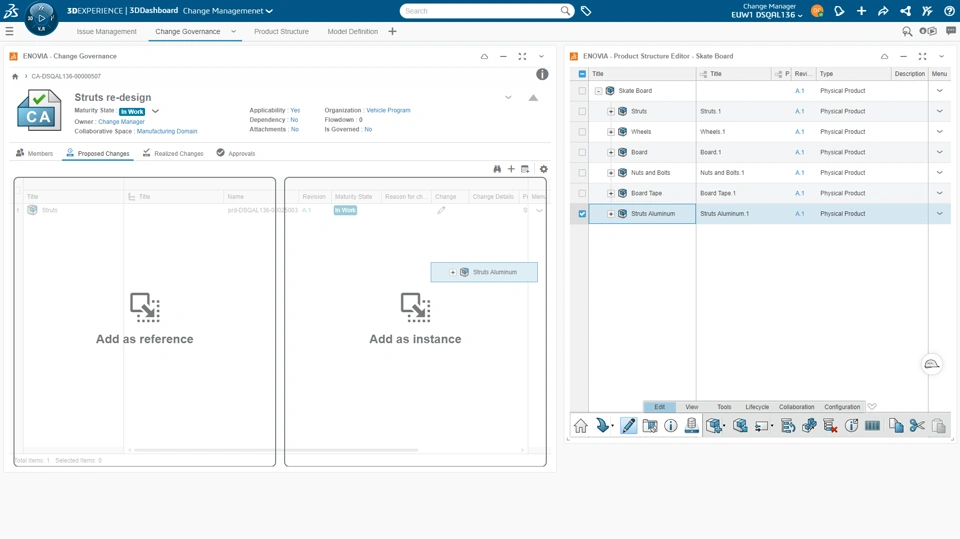Viewport: 960px width, 539px height.
Task: Click the scissors cut icon
Action: [917, 426]
